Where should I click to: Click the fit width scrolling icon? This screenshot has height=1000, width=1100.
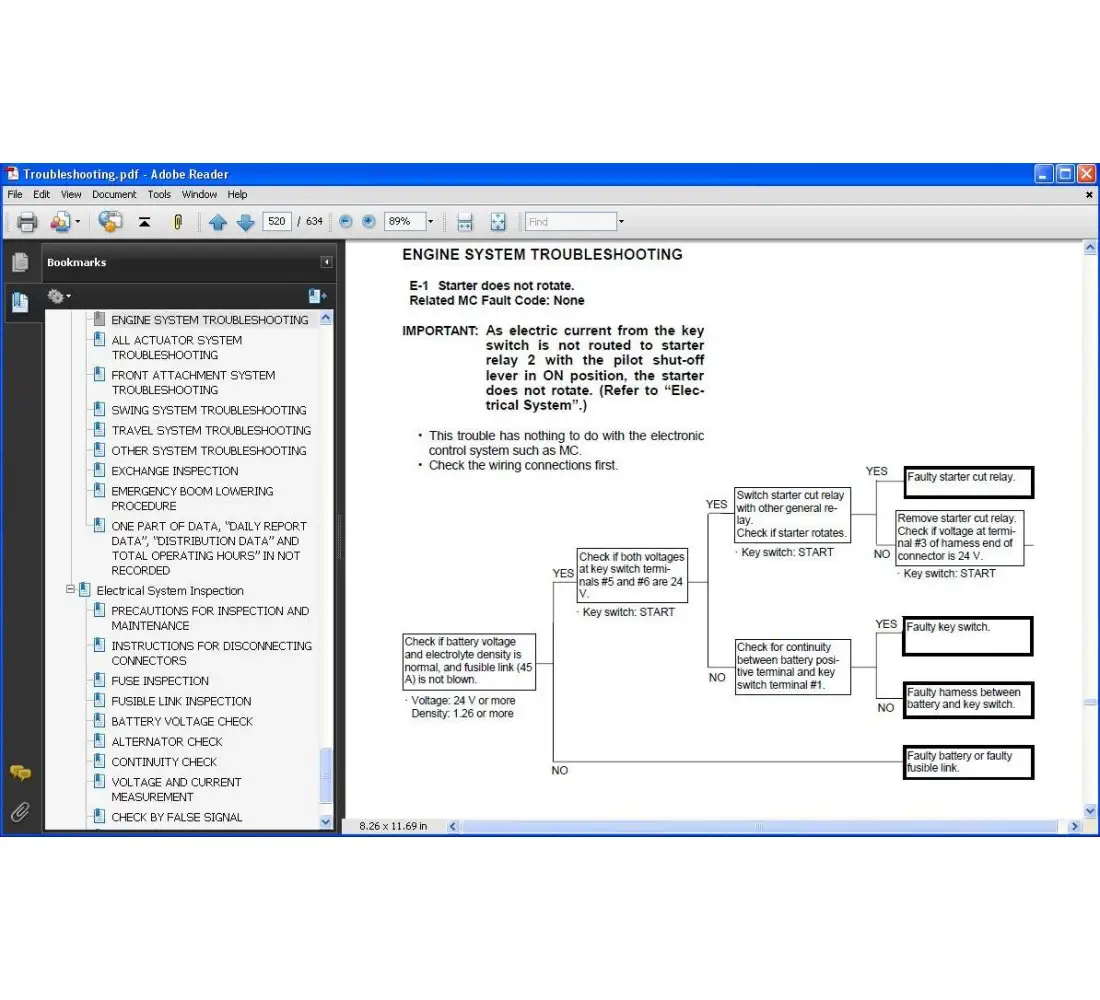pos(464,222)
